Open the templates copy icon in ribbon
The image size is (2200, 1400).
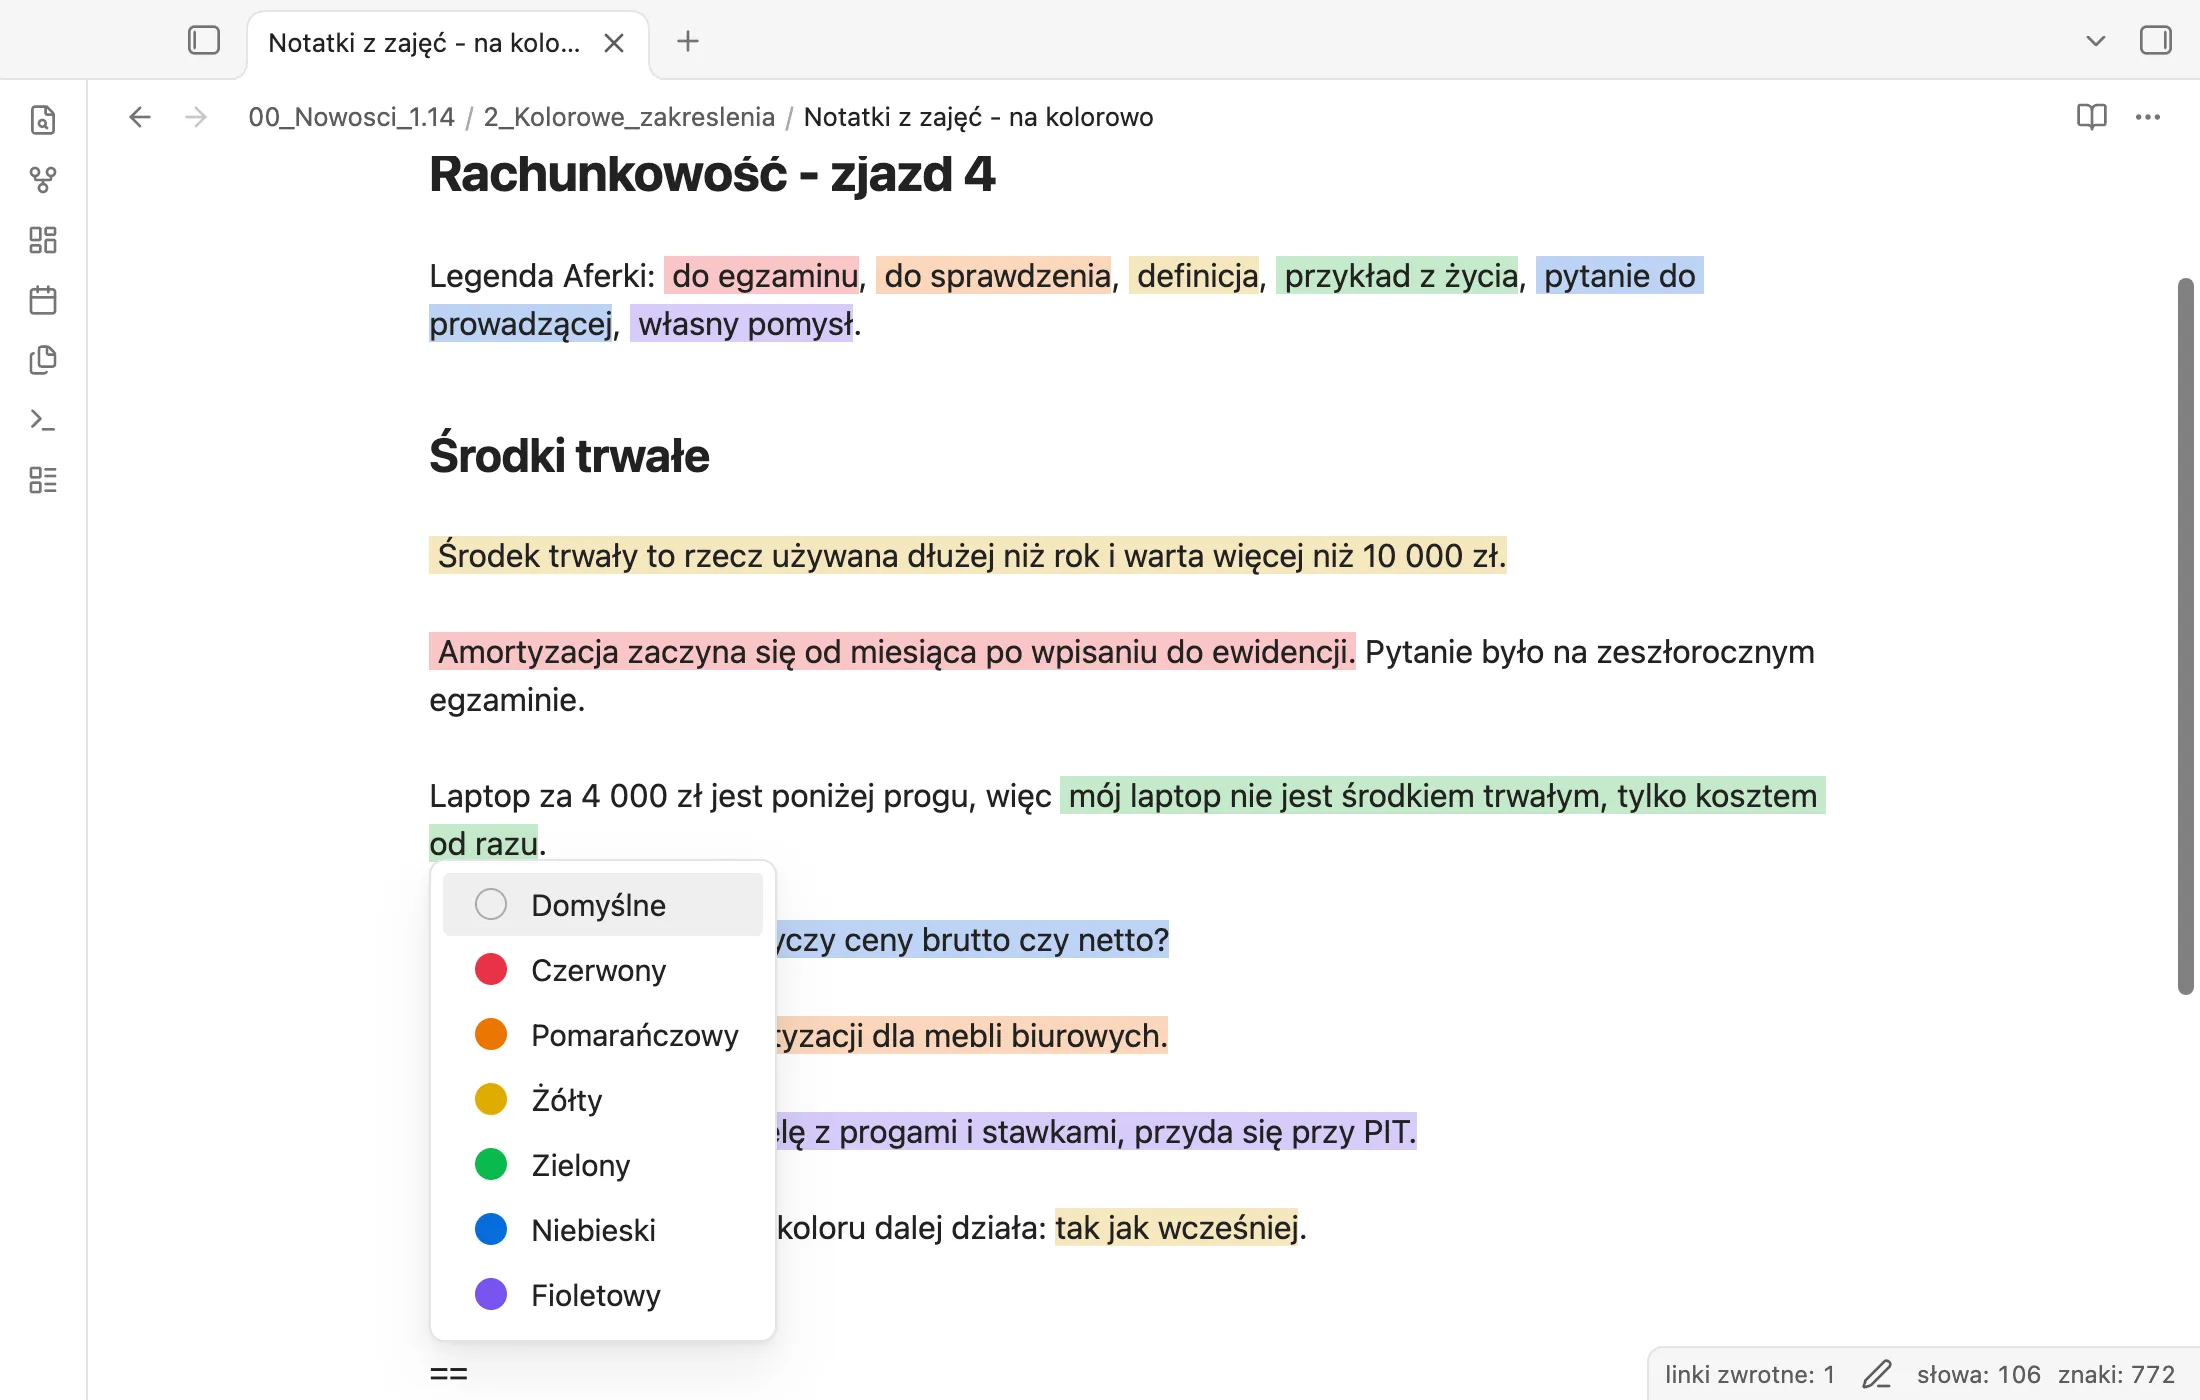click(43, 360)
